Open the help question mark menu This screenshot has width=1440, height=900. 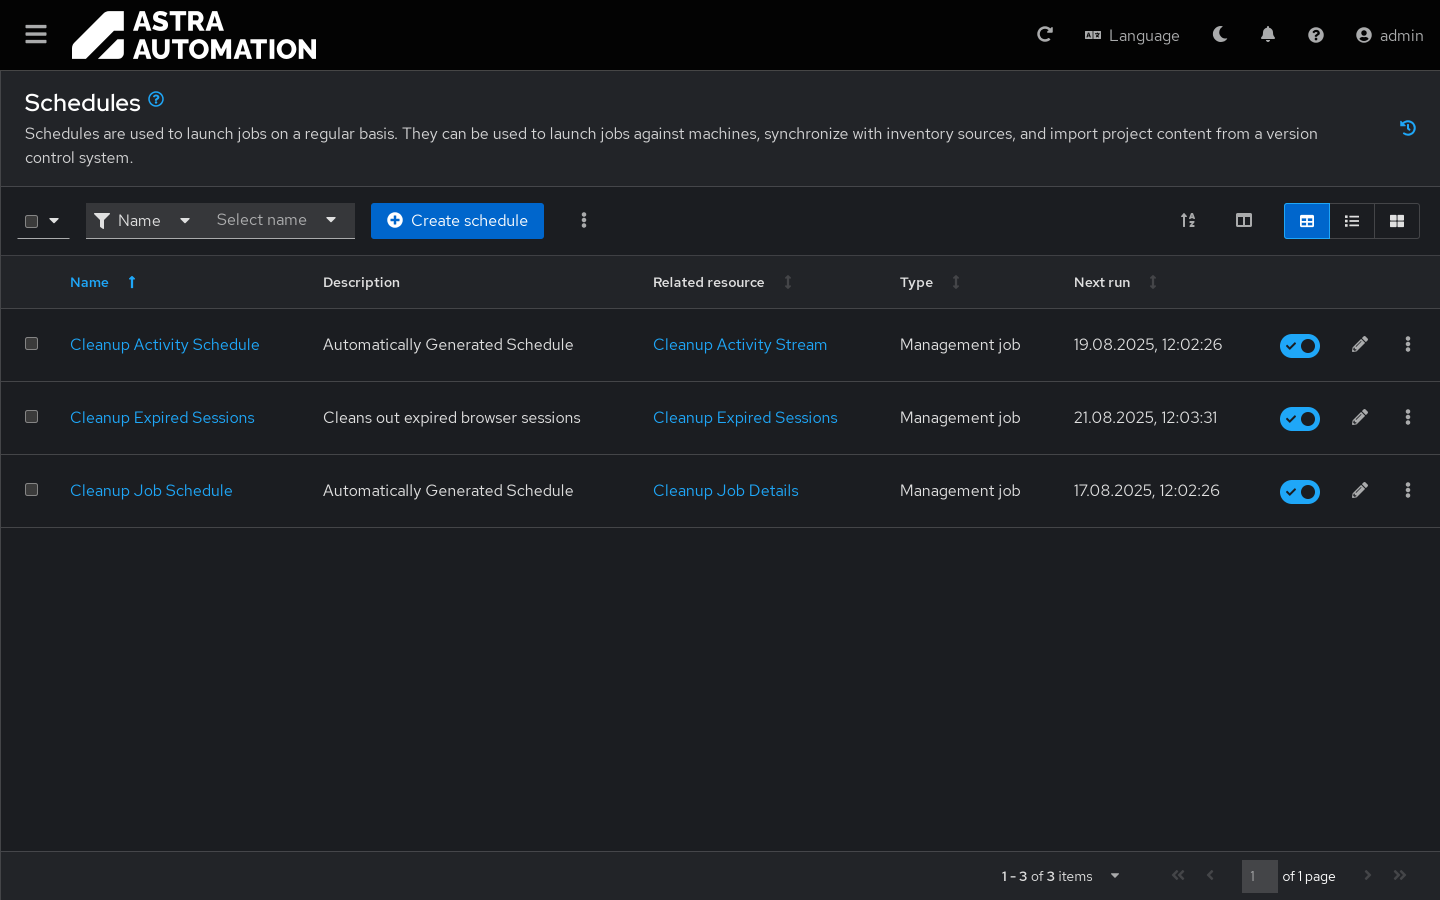(1316, 35)
